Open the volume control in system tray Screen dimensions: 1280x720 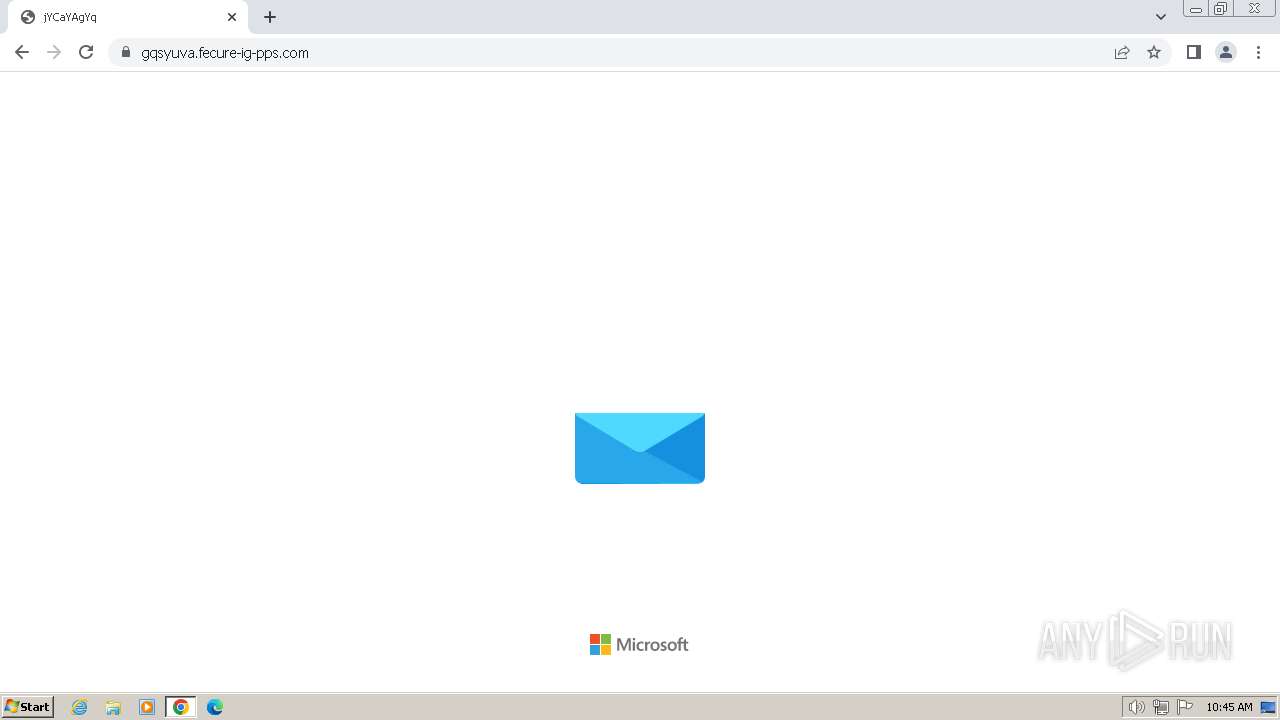pyautogui.click(x=1136, y=707)
